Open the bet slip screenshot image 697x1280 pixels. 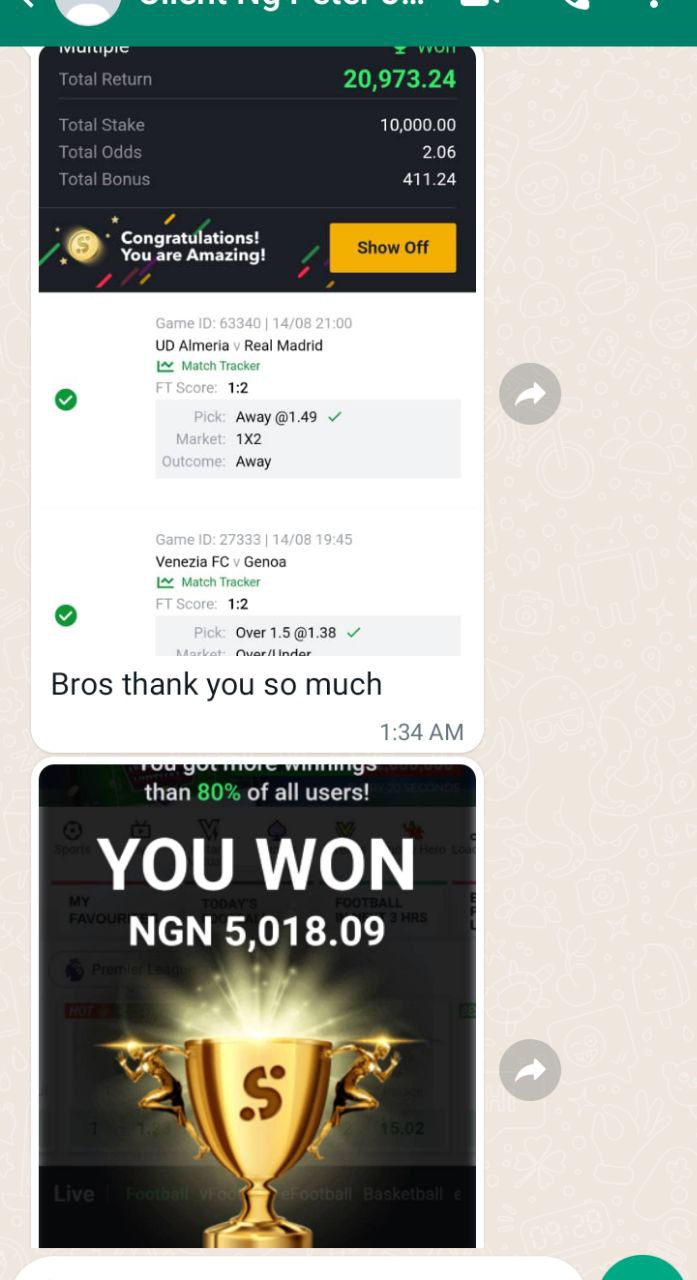257,351
